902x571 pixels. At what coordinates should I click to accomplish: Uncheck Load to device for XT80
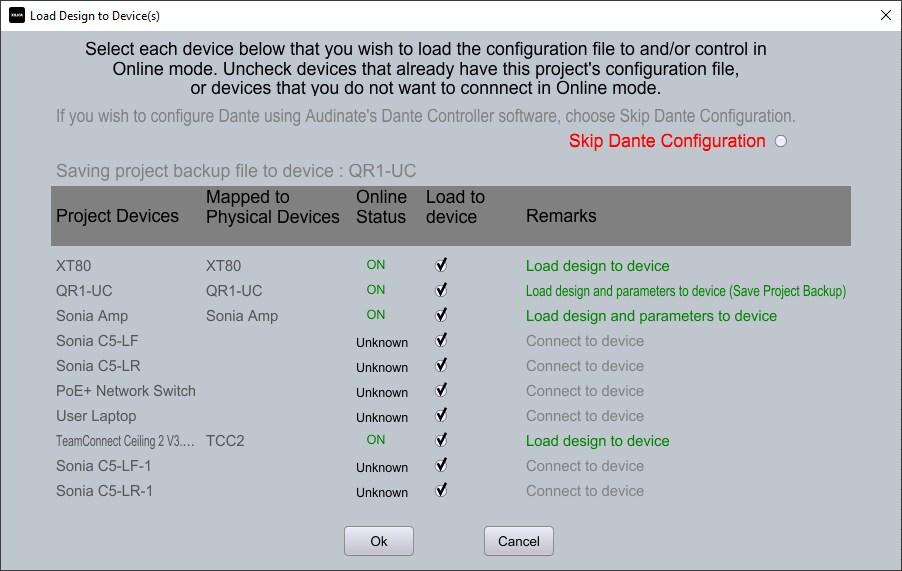click(x=441, y=265)
